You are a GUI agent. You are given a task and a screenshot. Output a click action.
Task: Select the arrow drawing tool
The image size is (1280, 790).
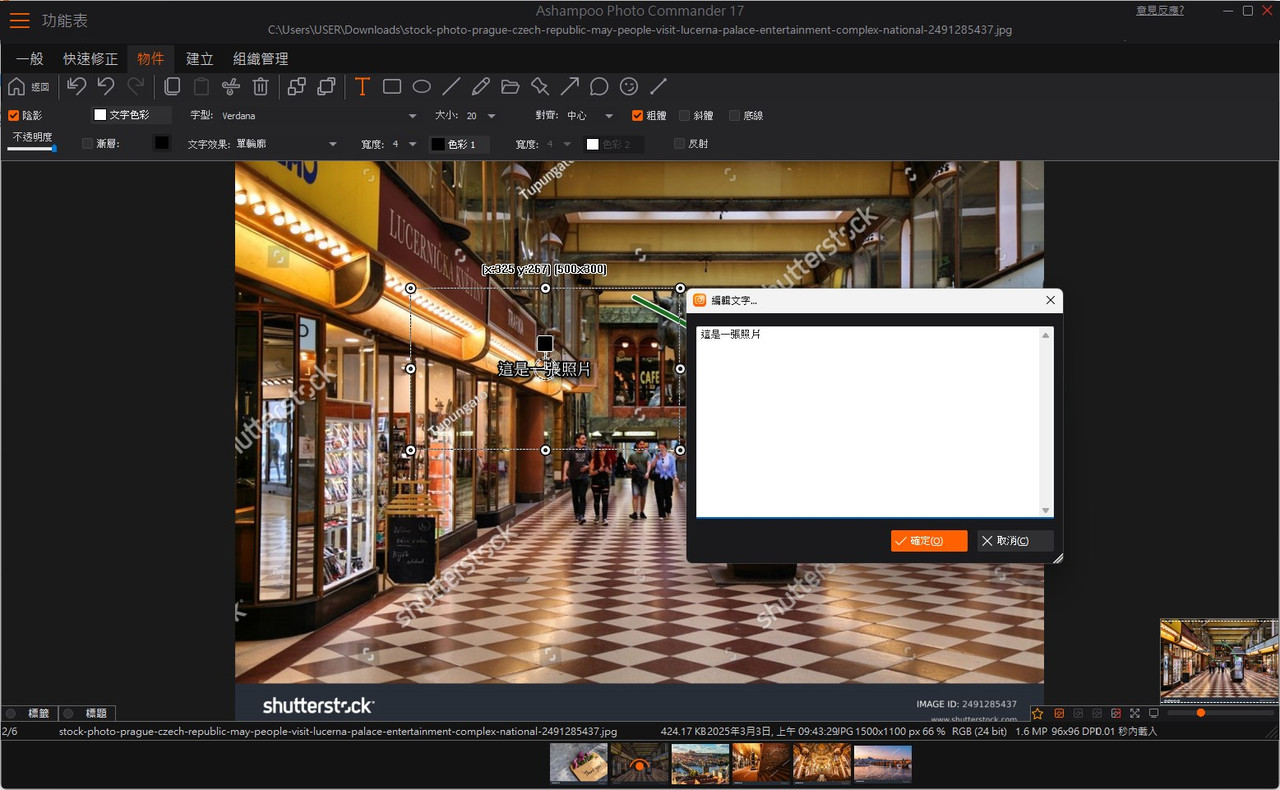pos(569,87)
